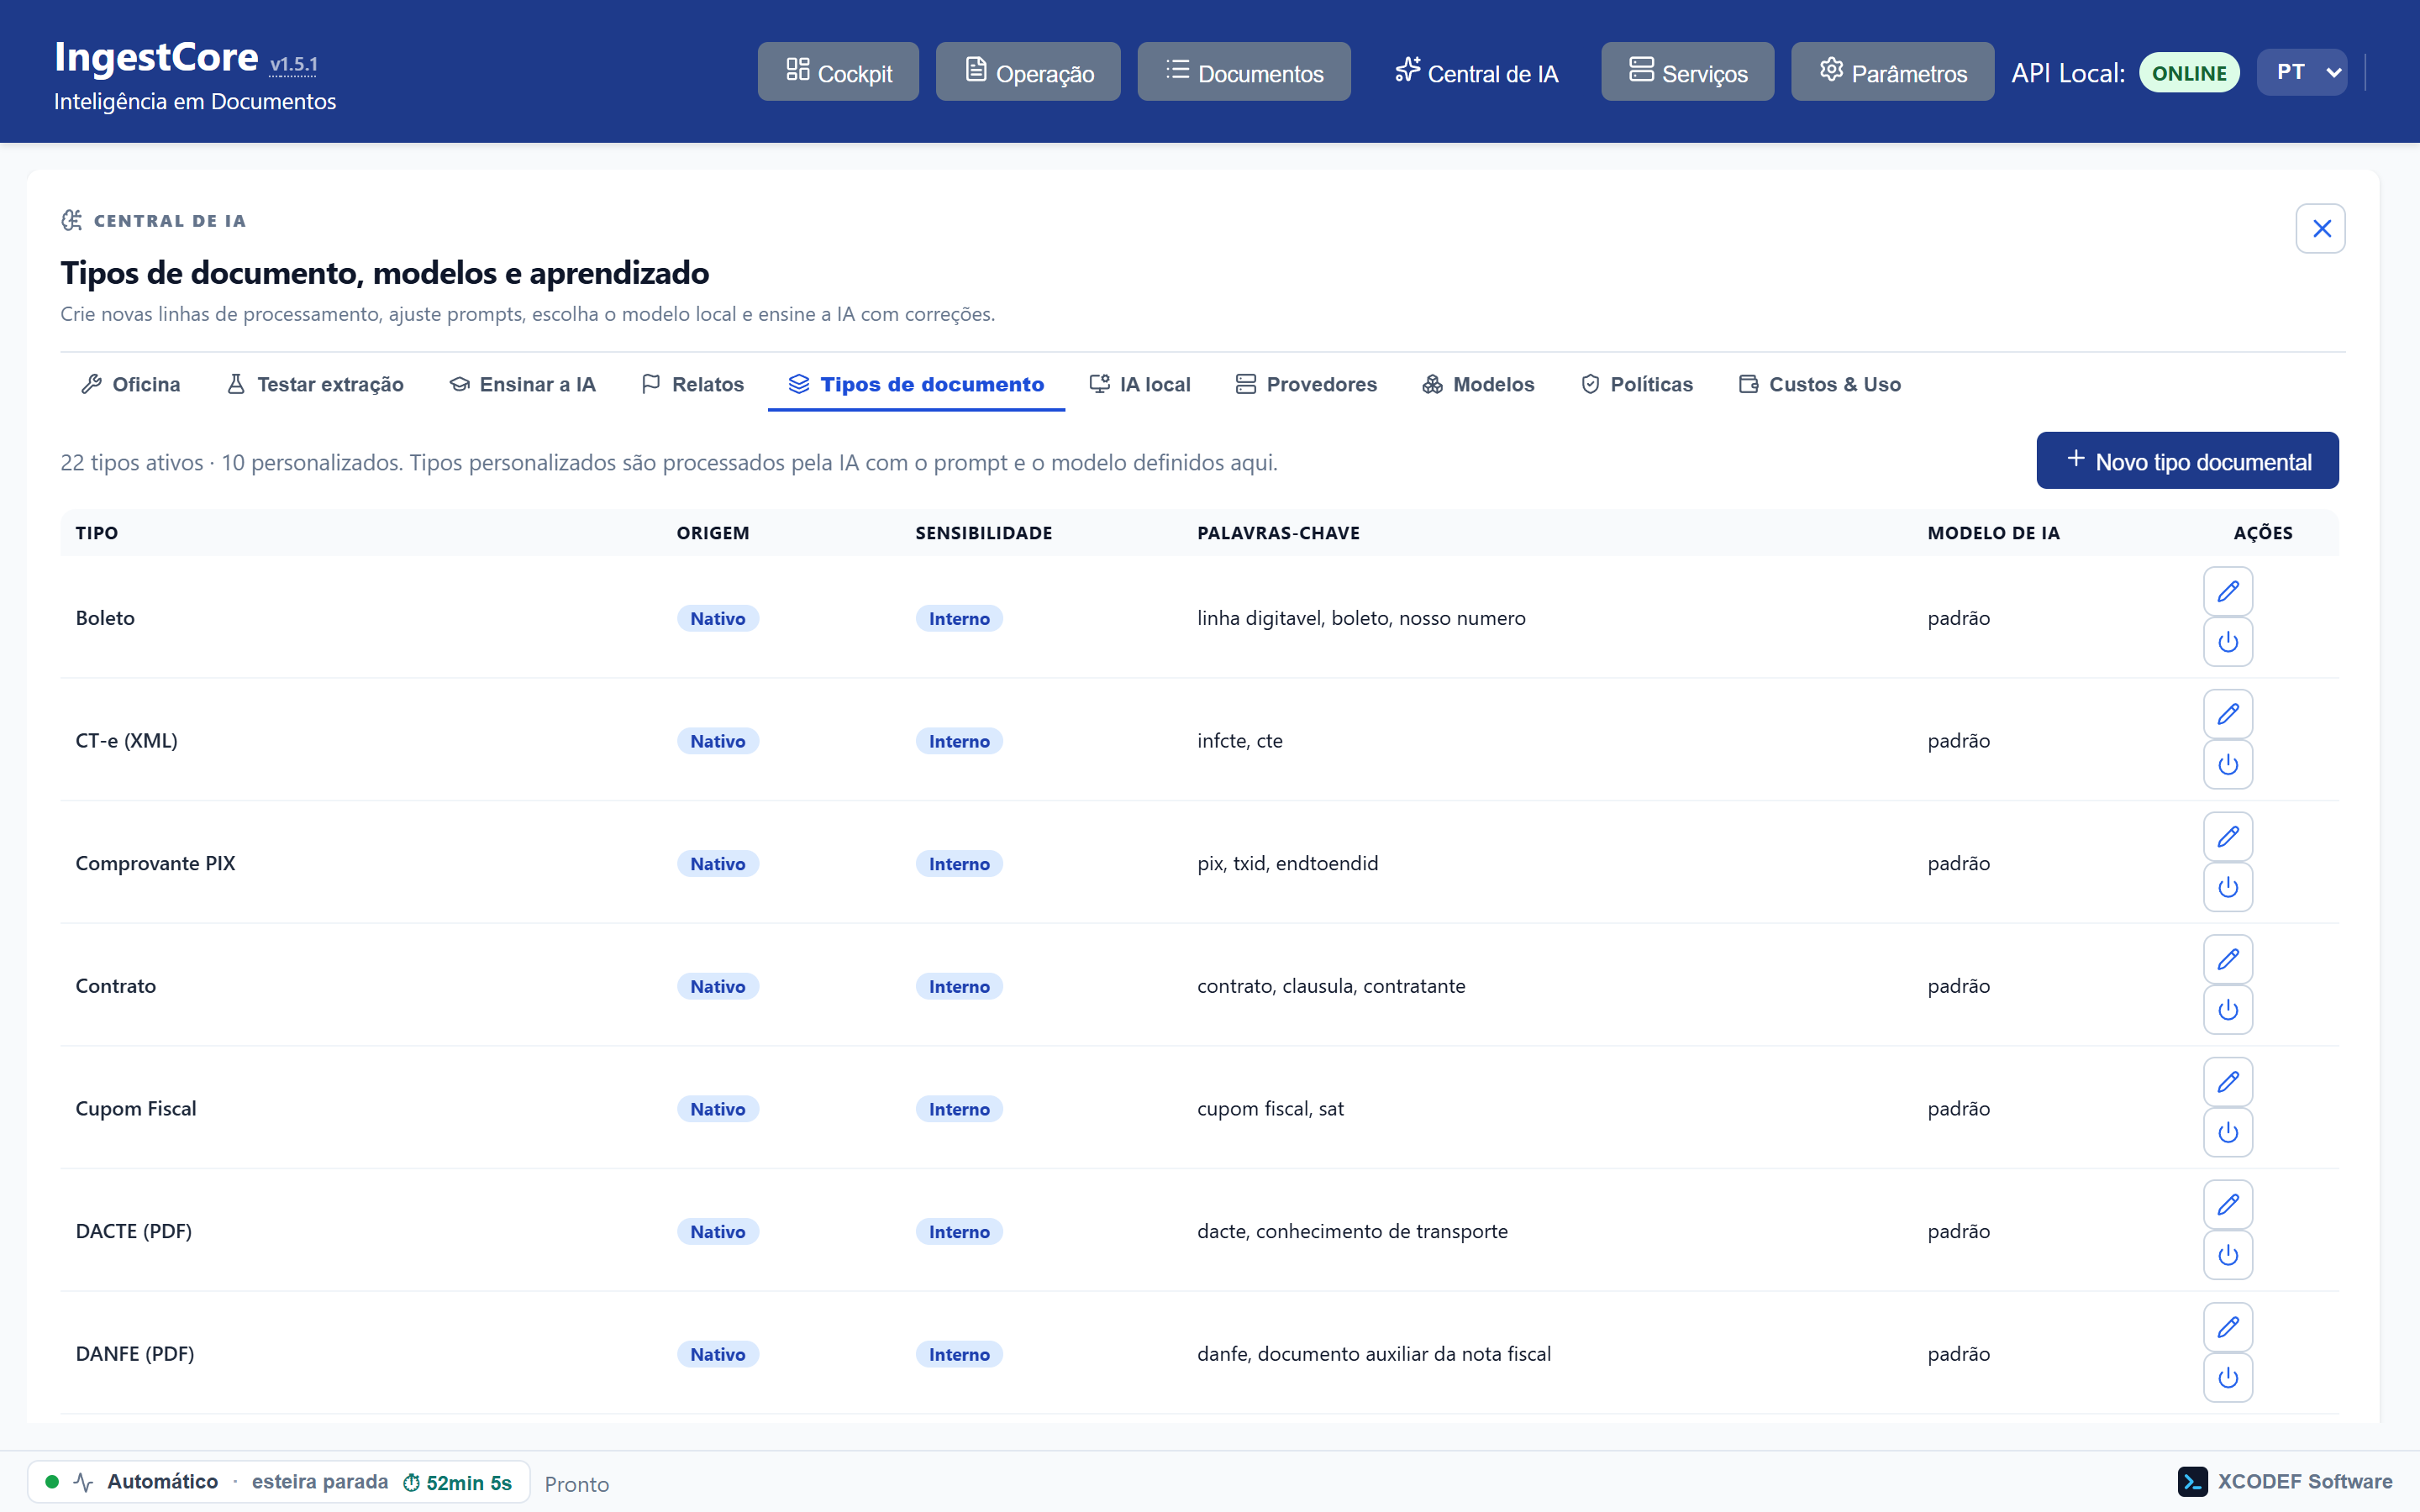The image size is (2420, 1512).
Task: Click keywords 'pix, txid, endtoendid'
Action: pyautogui.click(x=1287, y=863)
